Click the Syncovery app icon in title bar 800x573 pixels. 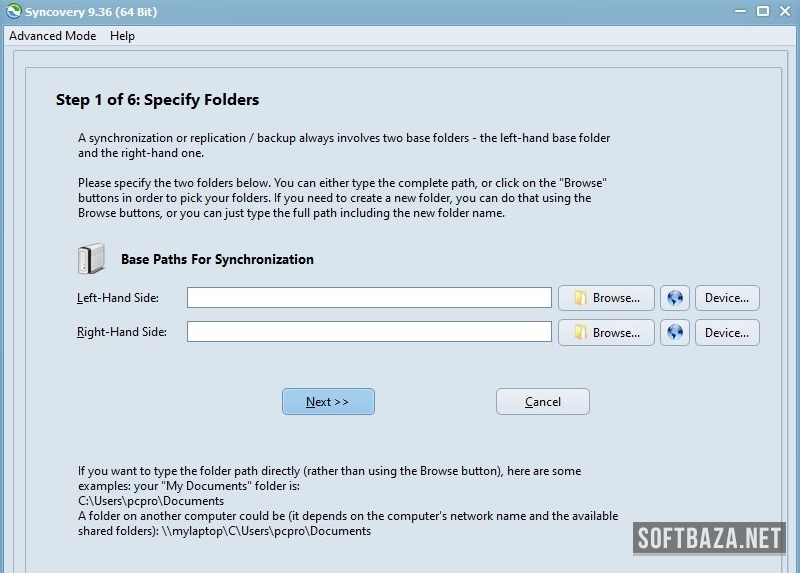click(12, 11)
